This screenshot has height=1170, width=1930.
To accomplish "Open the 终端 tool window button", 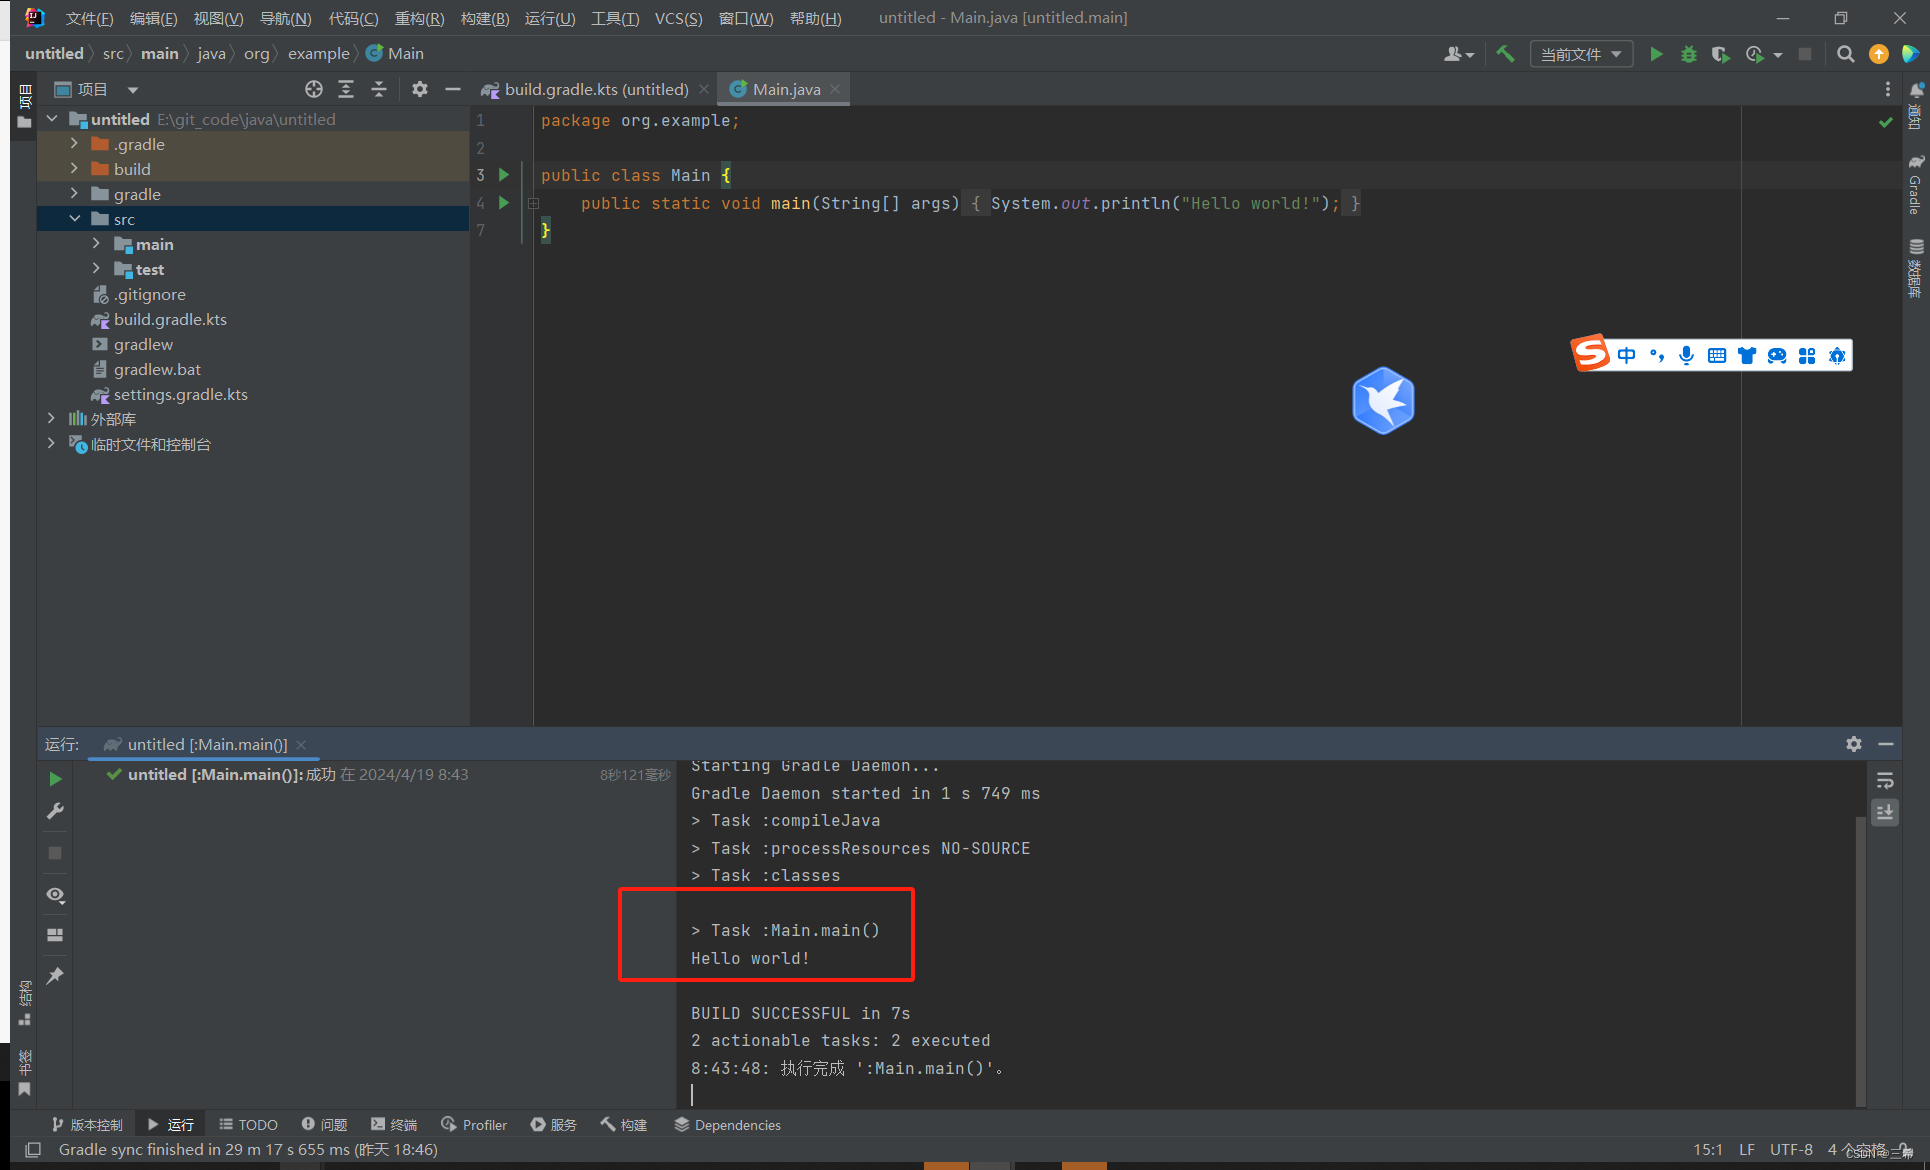I will 394,1125.
